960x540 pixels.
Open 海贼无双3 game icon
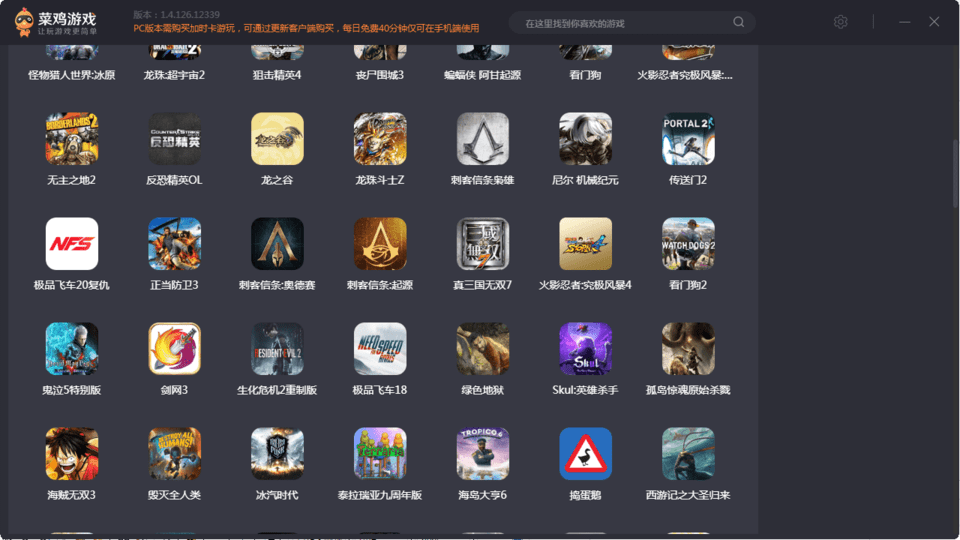tap(72, 454)
